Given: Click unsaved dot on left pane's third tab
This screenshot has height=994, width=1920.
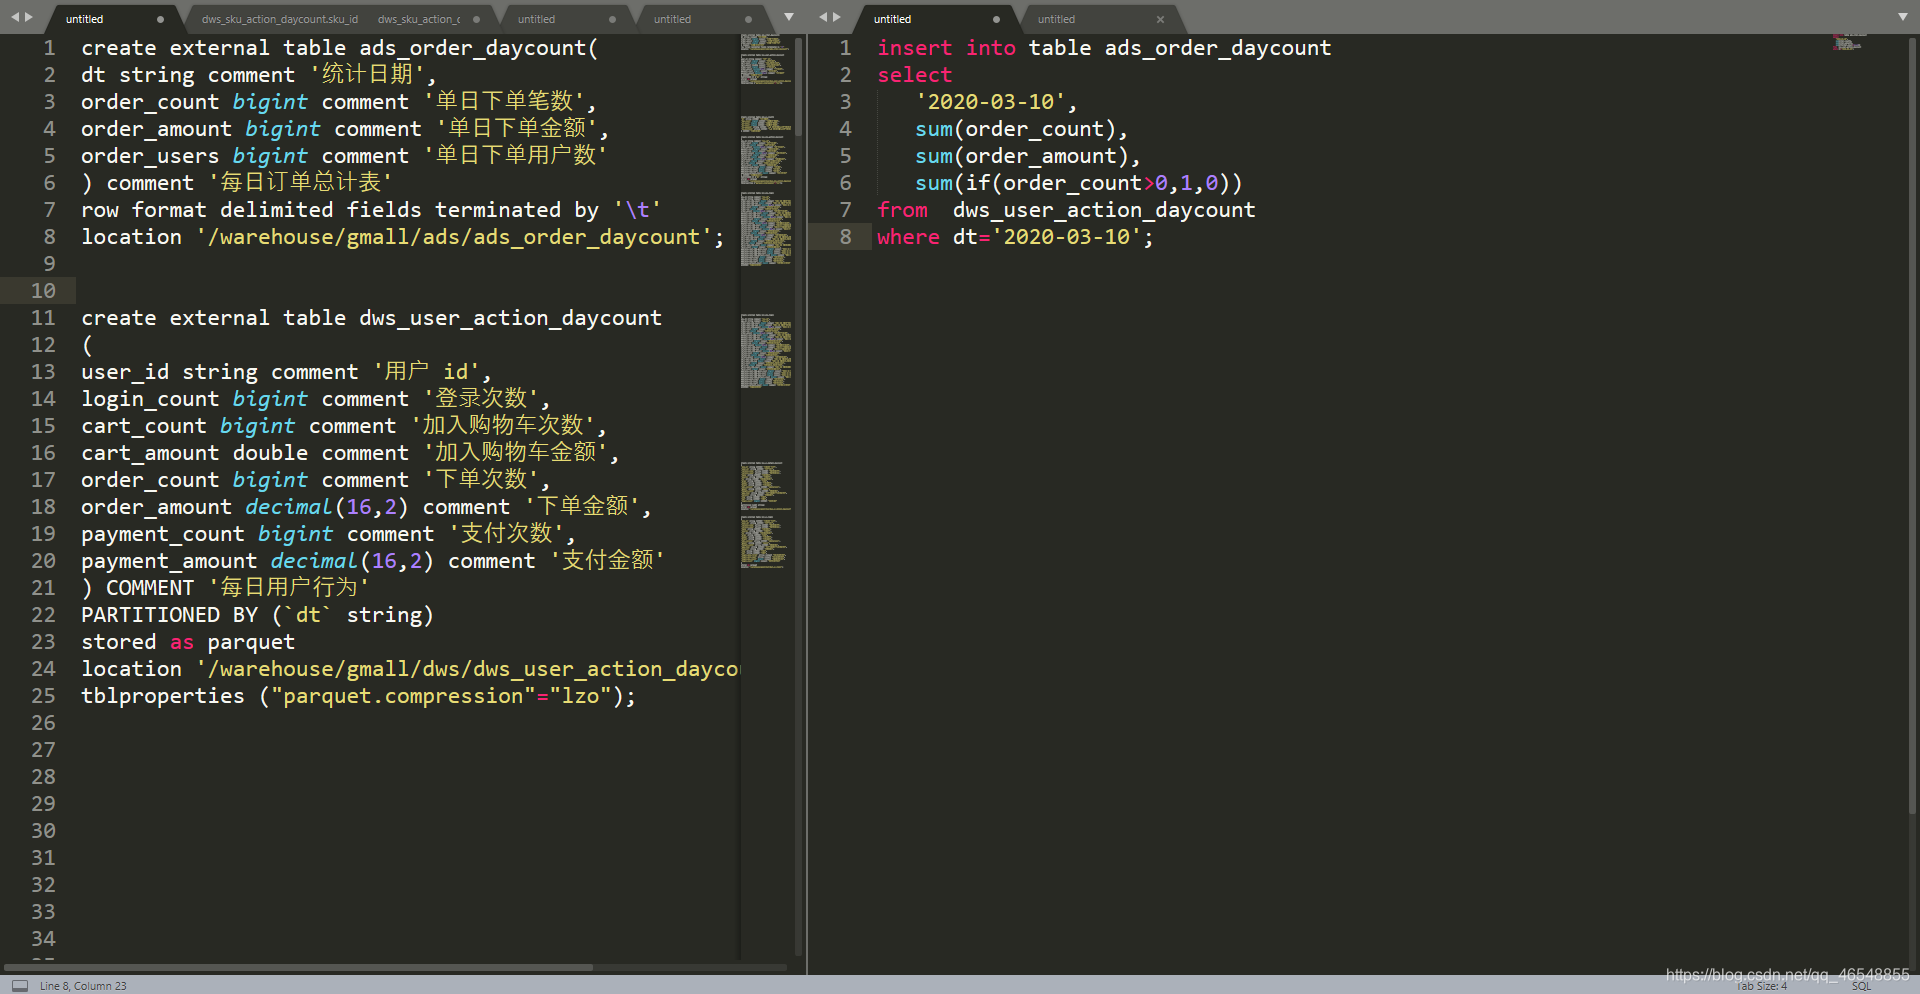Looking at the screenshot, I should tap(612, 19).
